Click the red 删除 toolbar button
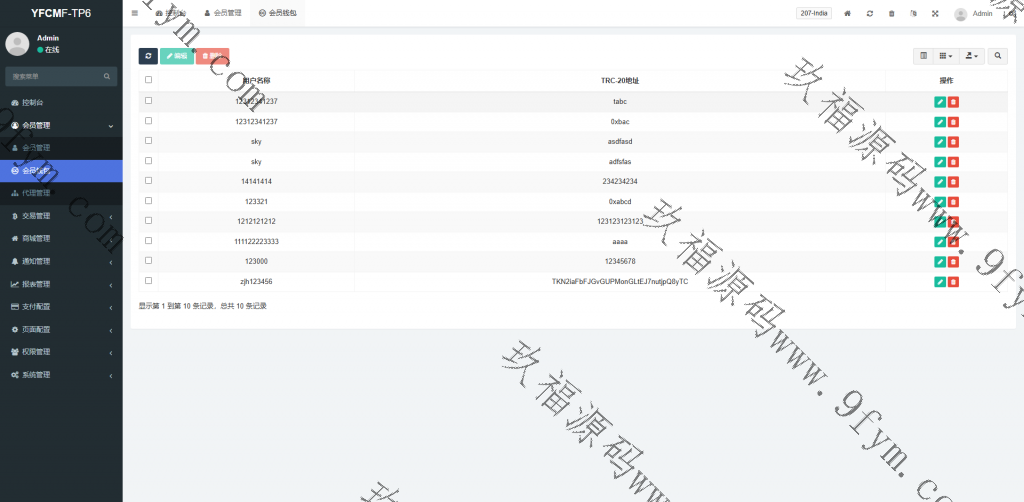Viewport: 1024px width, 502px height. [212, 56]
